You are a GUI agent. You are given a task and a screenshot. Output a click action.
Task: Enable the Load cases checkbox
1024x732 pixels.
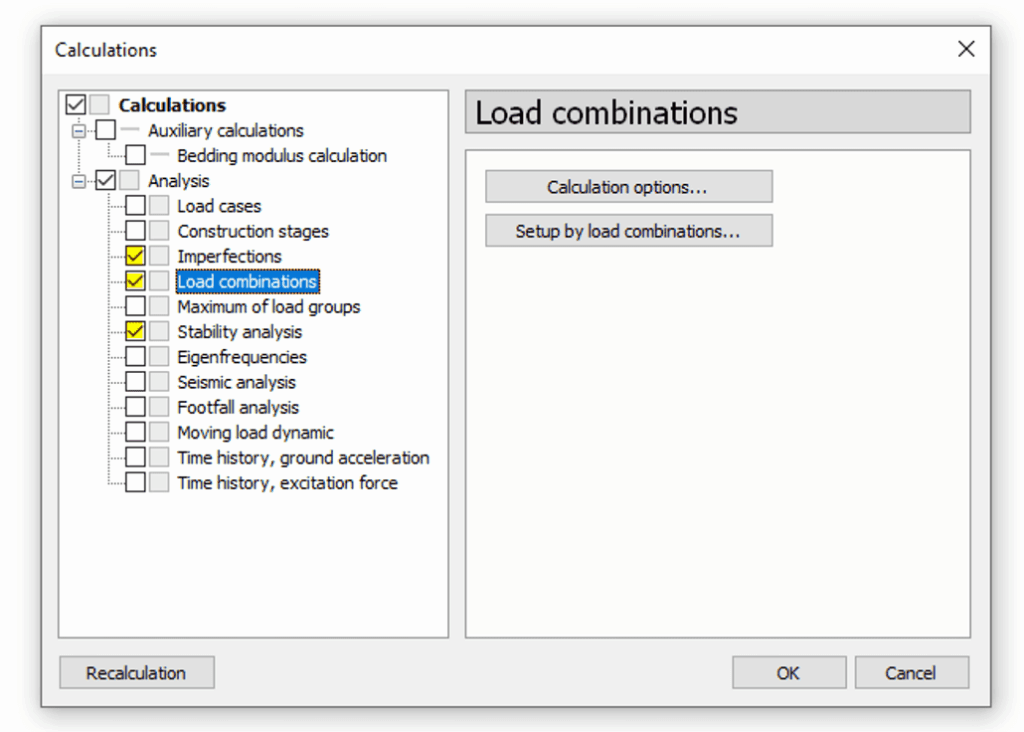click(135, 206)
